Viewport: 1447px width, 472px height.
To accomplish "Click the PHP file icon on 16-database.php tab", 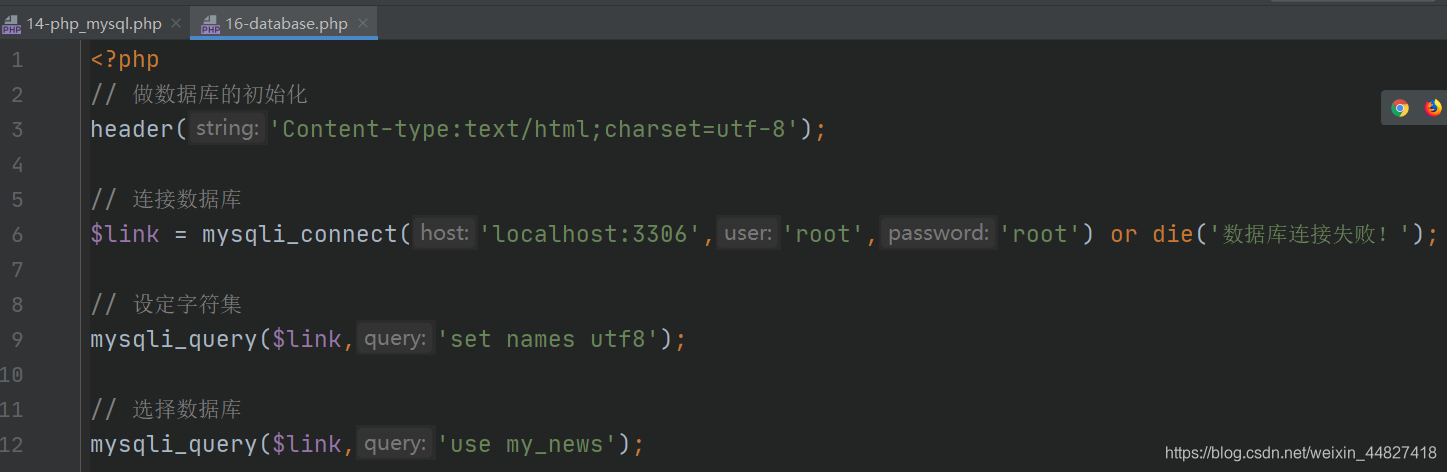I will [210, 24].
